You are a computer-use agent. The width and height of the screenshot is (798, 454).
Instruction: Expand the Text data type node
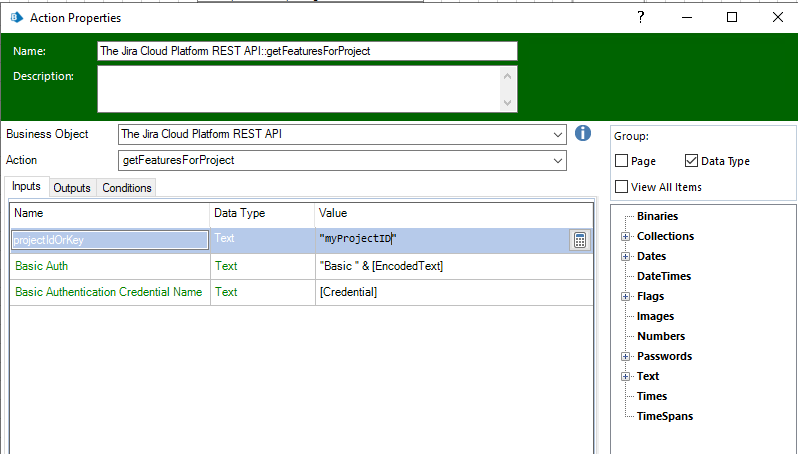625,377
